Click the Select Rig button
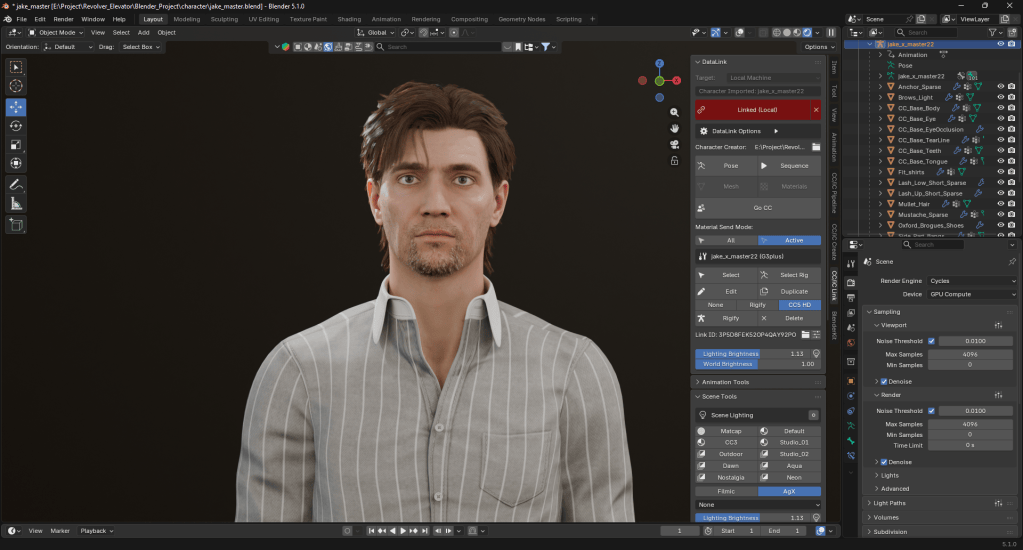1023x550 pixels. [789, 275]
